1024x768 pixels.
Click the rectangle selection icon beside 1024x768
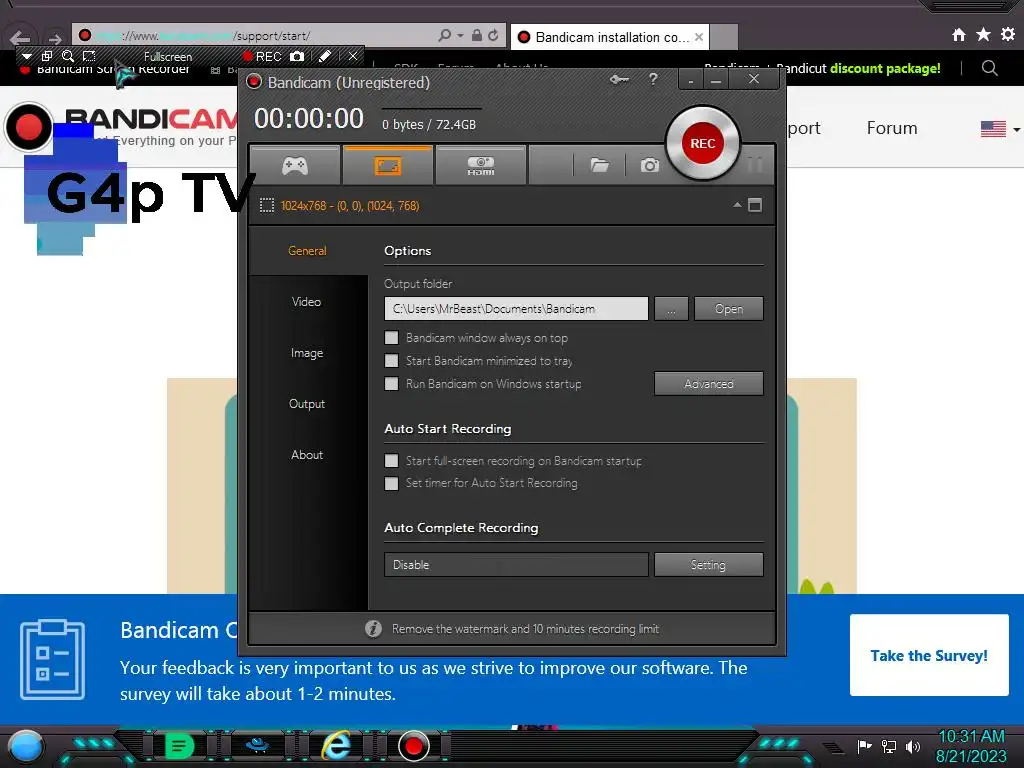click(266, 206)
